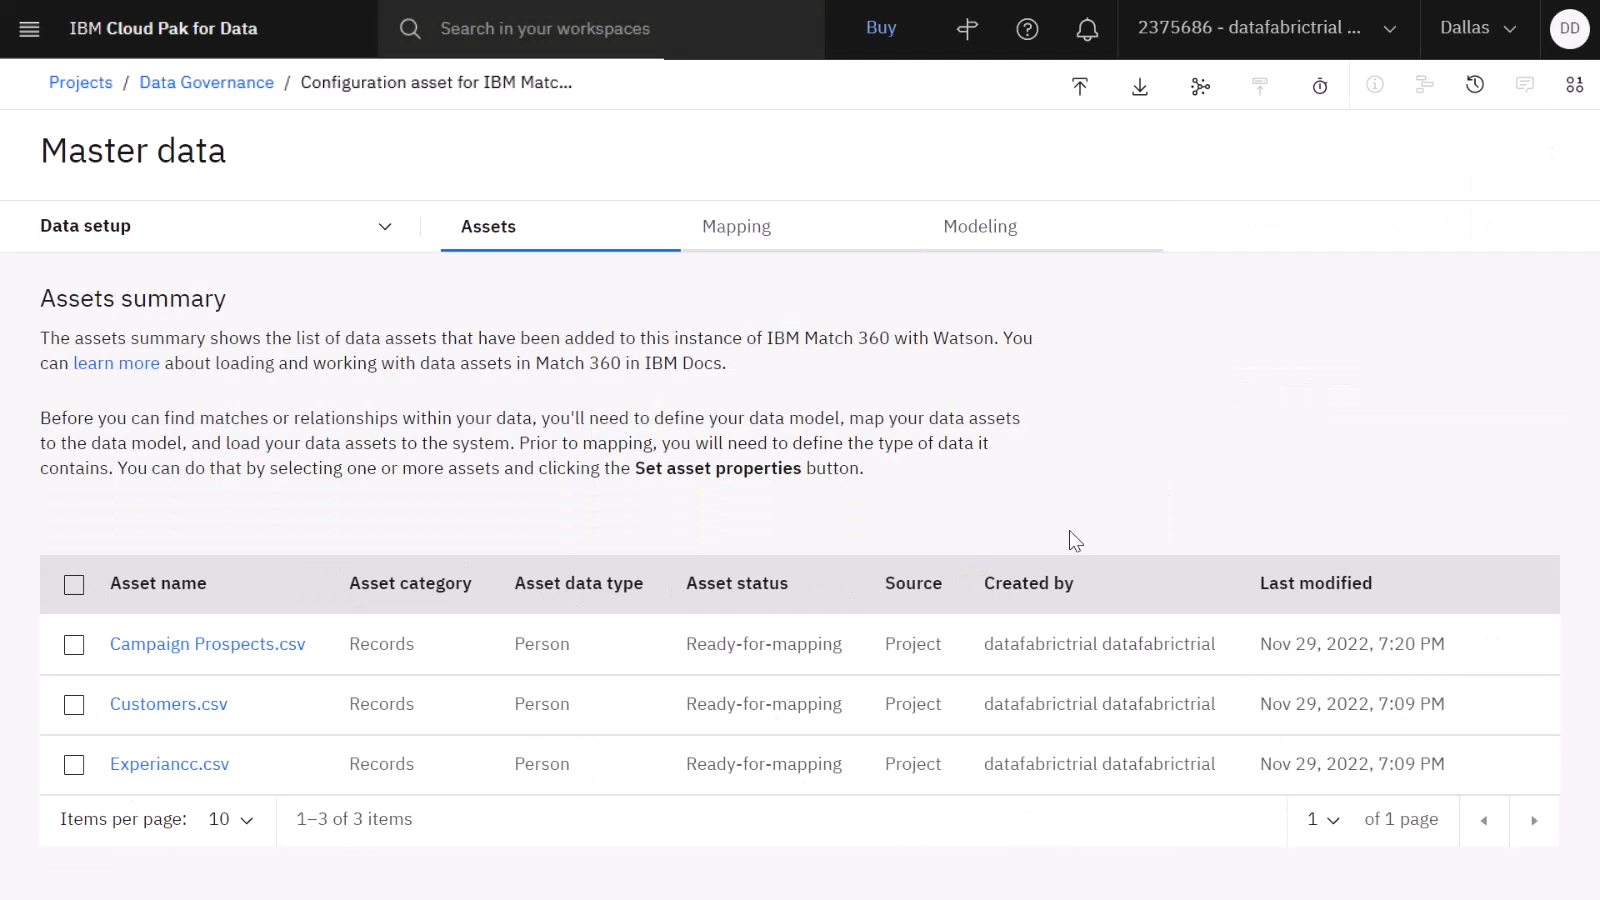
Task: Open the page number selector dropdown
Action: [x=1323, y=820]
